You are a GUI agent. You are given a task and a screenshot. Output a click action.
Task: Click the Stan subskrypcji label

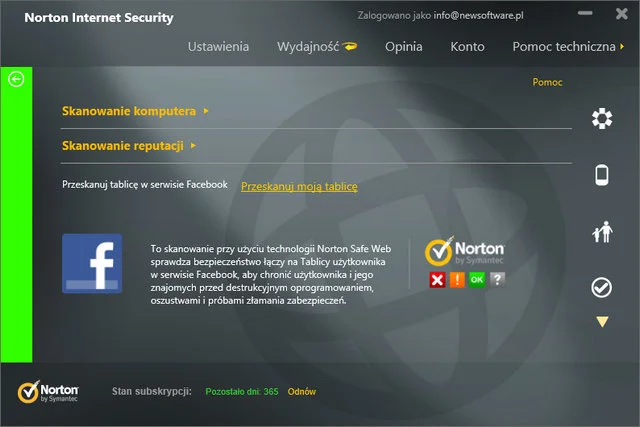(x=152, y=391)
